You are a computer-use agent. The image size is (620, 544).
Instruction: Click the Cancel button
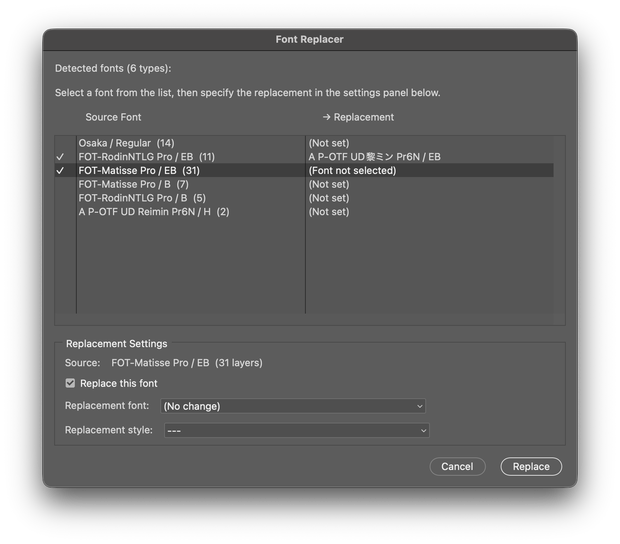pos(457,467)
